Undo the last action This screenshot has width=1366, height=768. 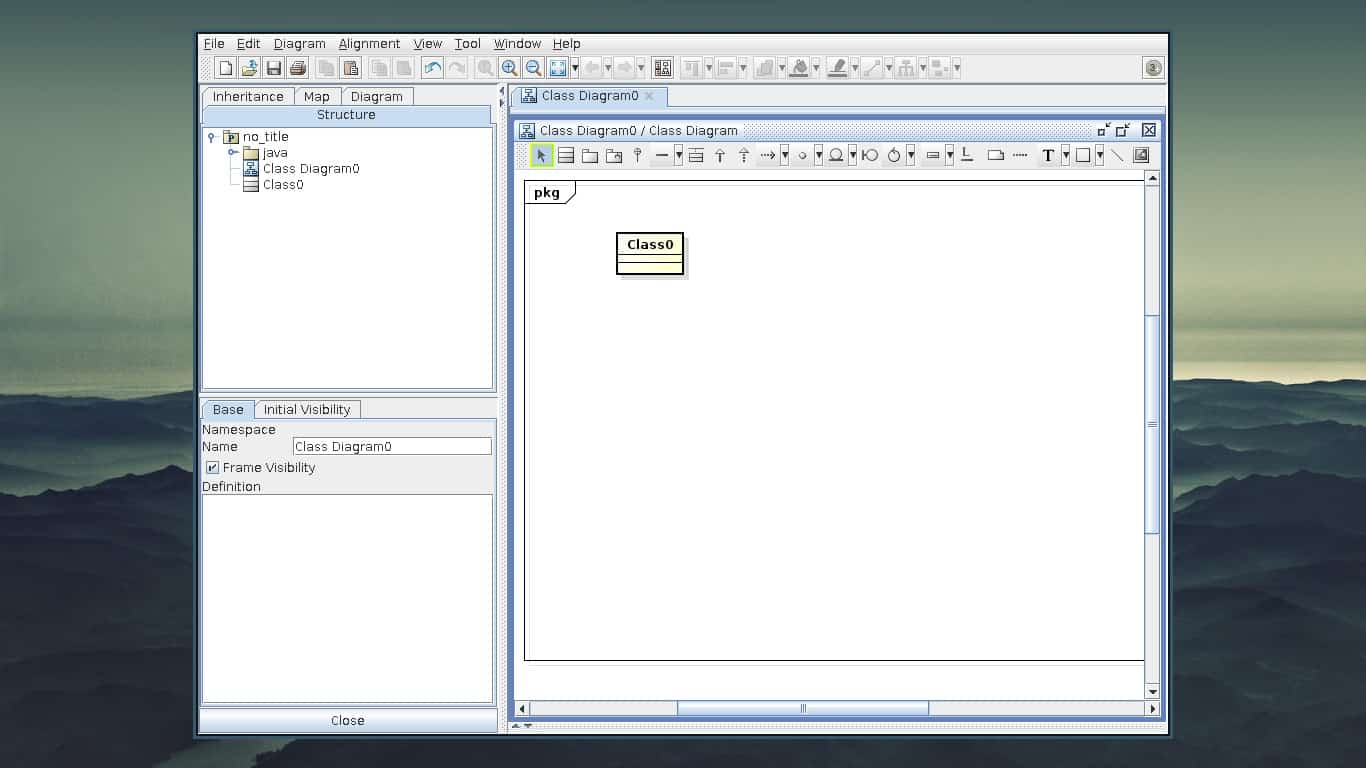(433, 68)
